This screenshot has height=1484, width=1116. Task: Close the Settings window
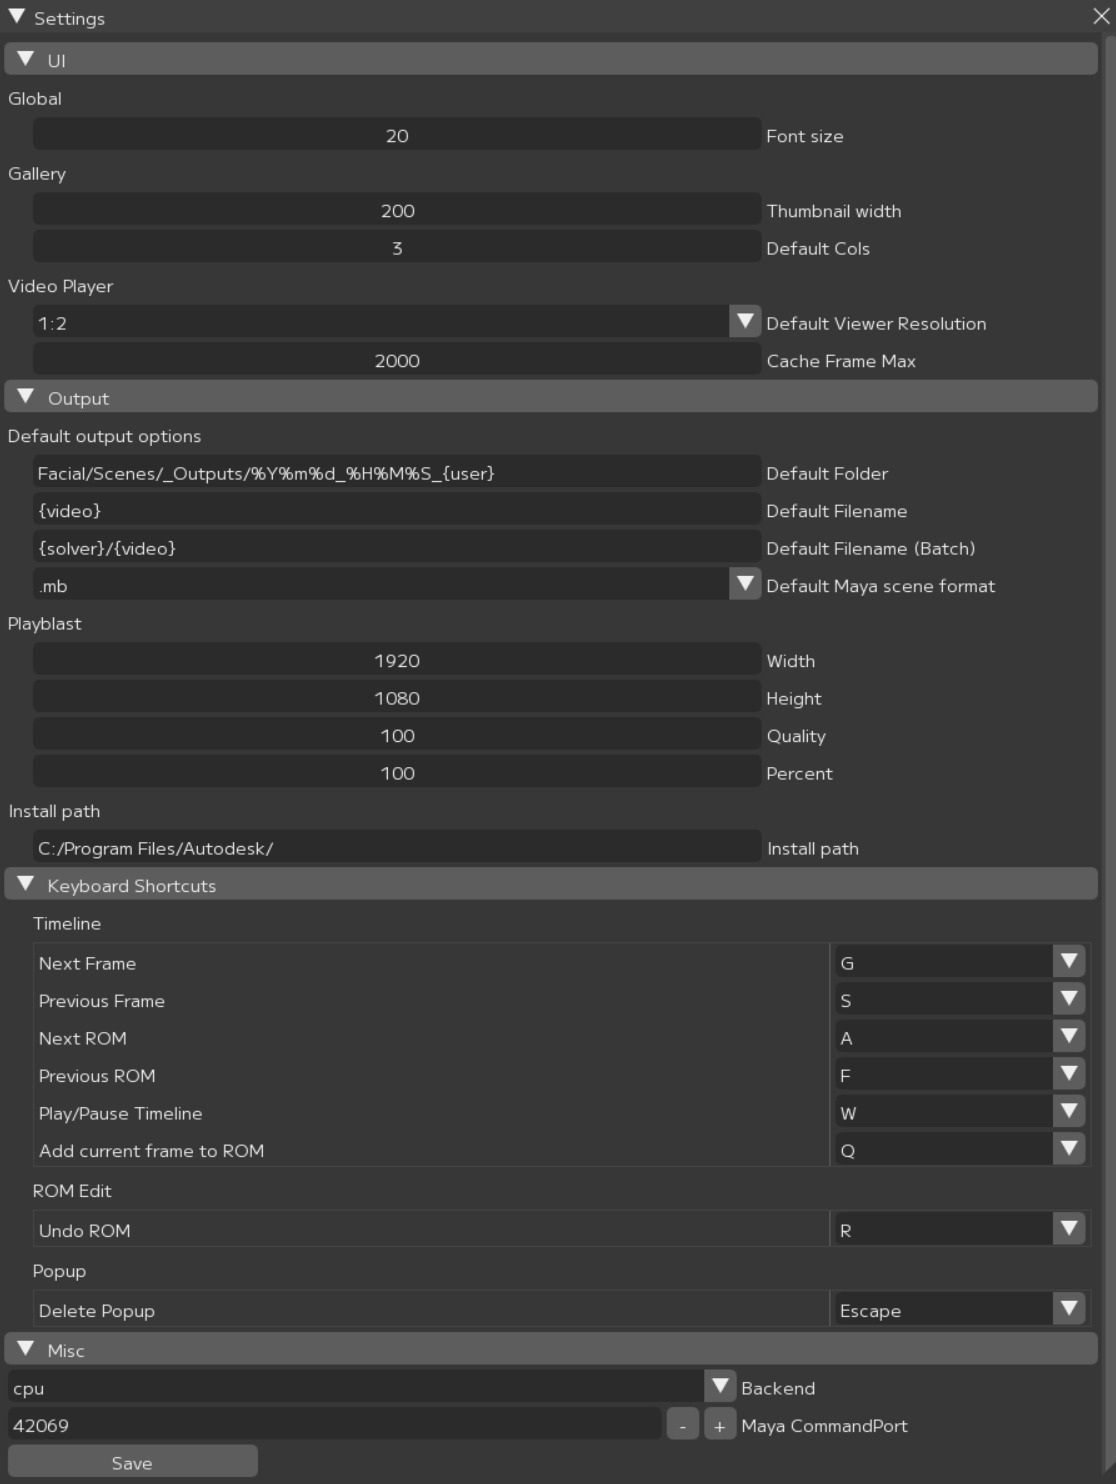coord(1100,17)
